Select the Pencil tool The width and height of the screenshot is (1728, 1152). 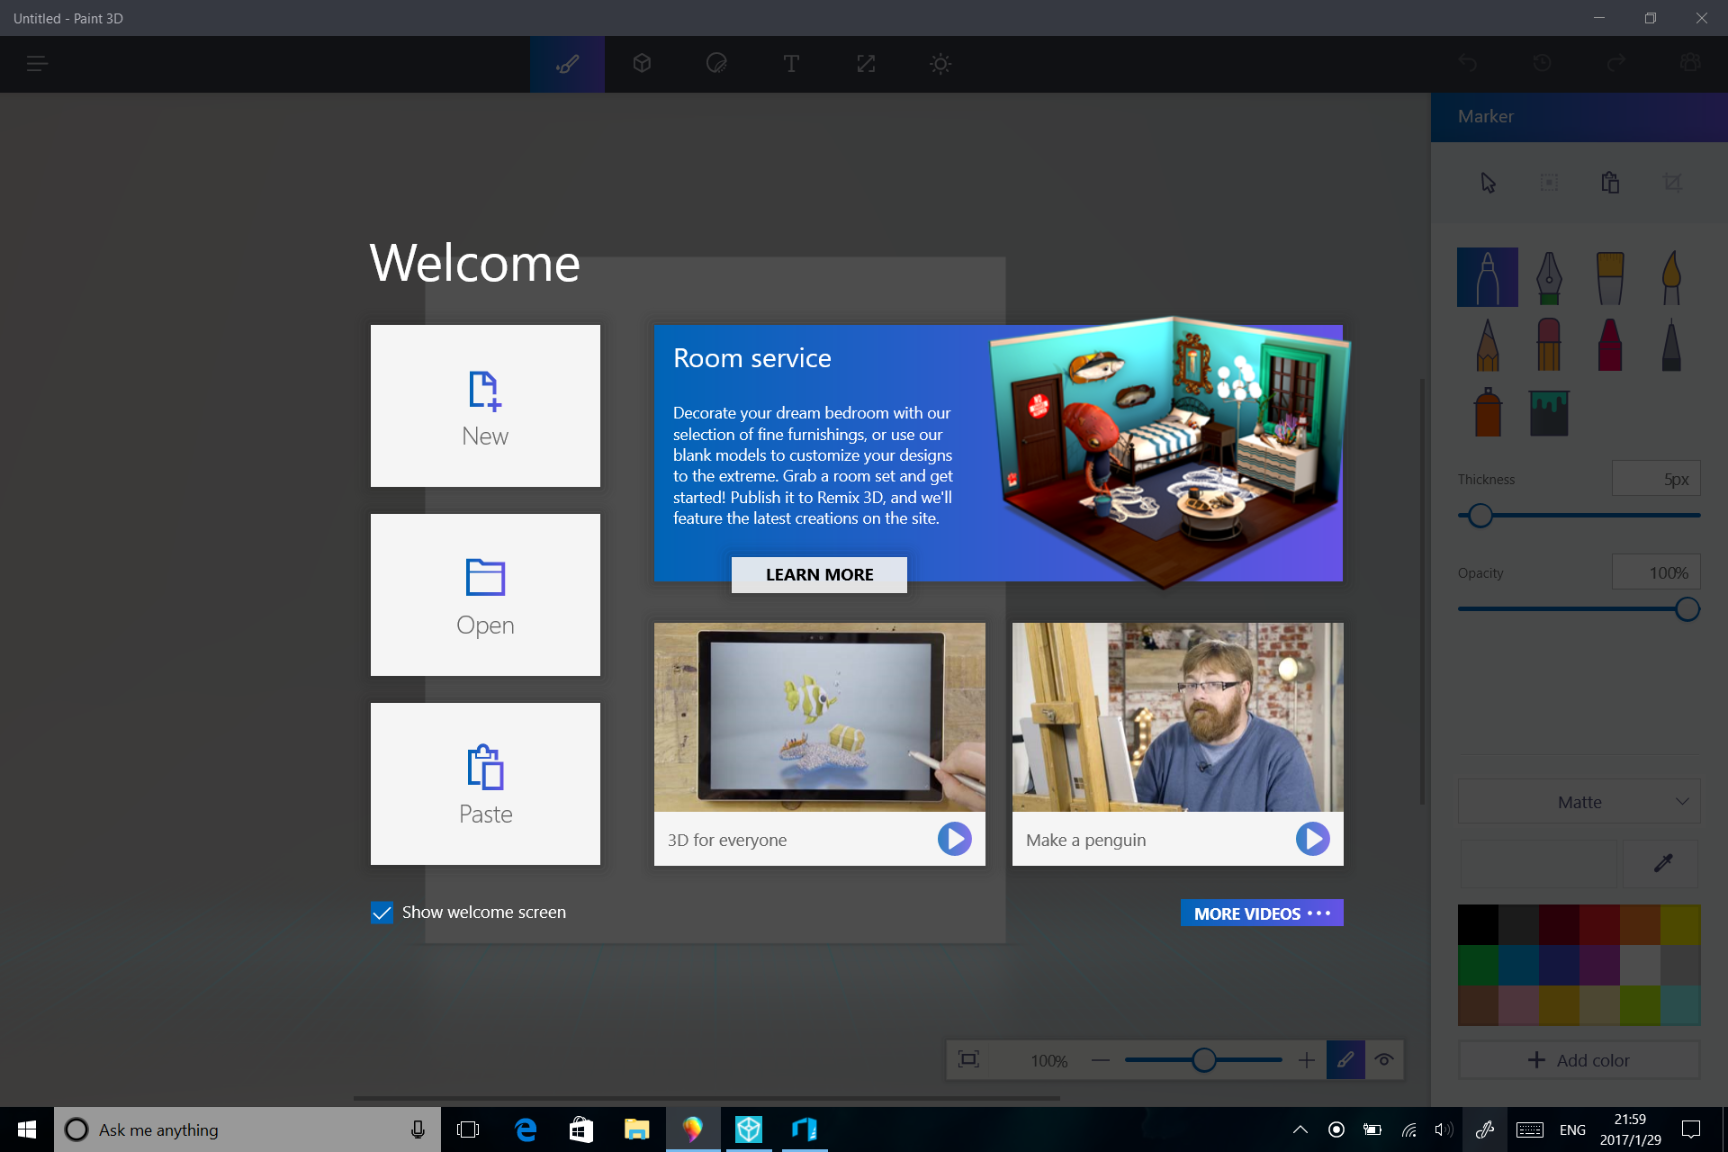click(1488, 344)
